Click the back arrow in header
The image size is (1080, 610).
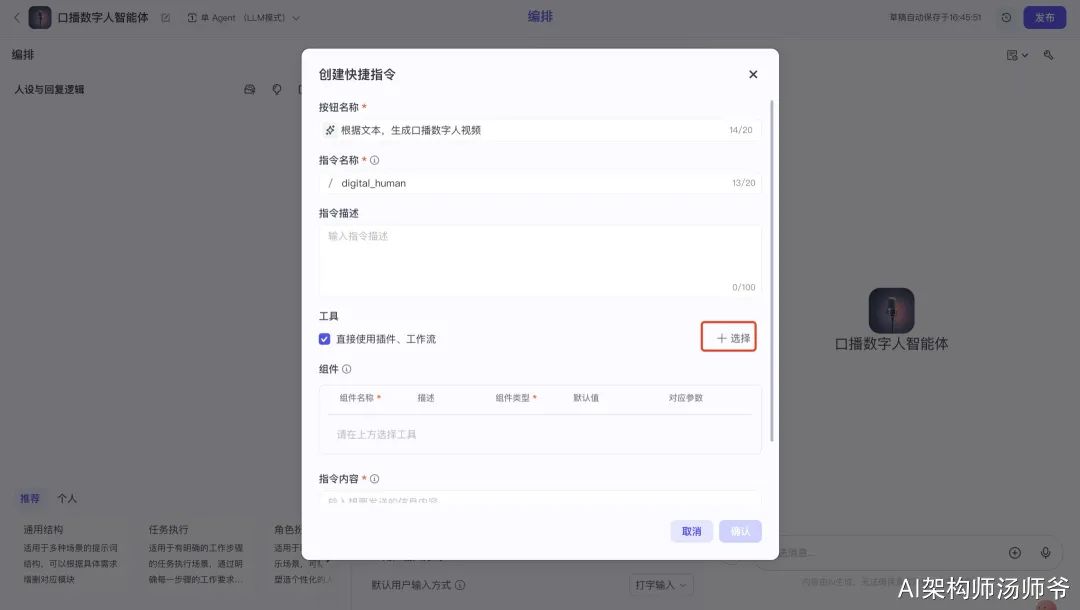[x=17, y=18]
